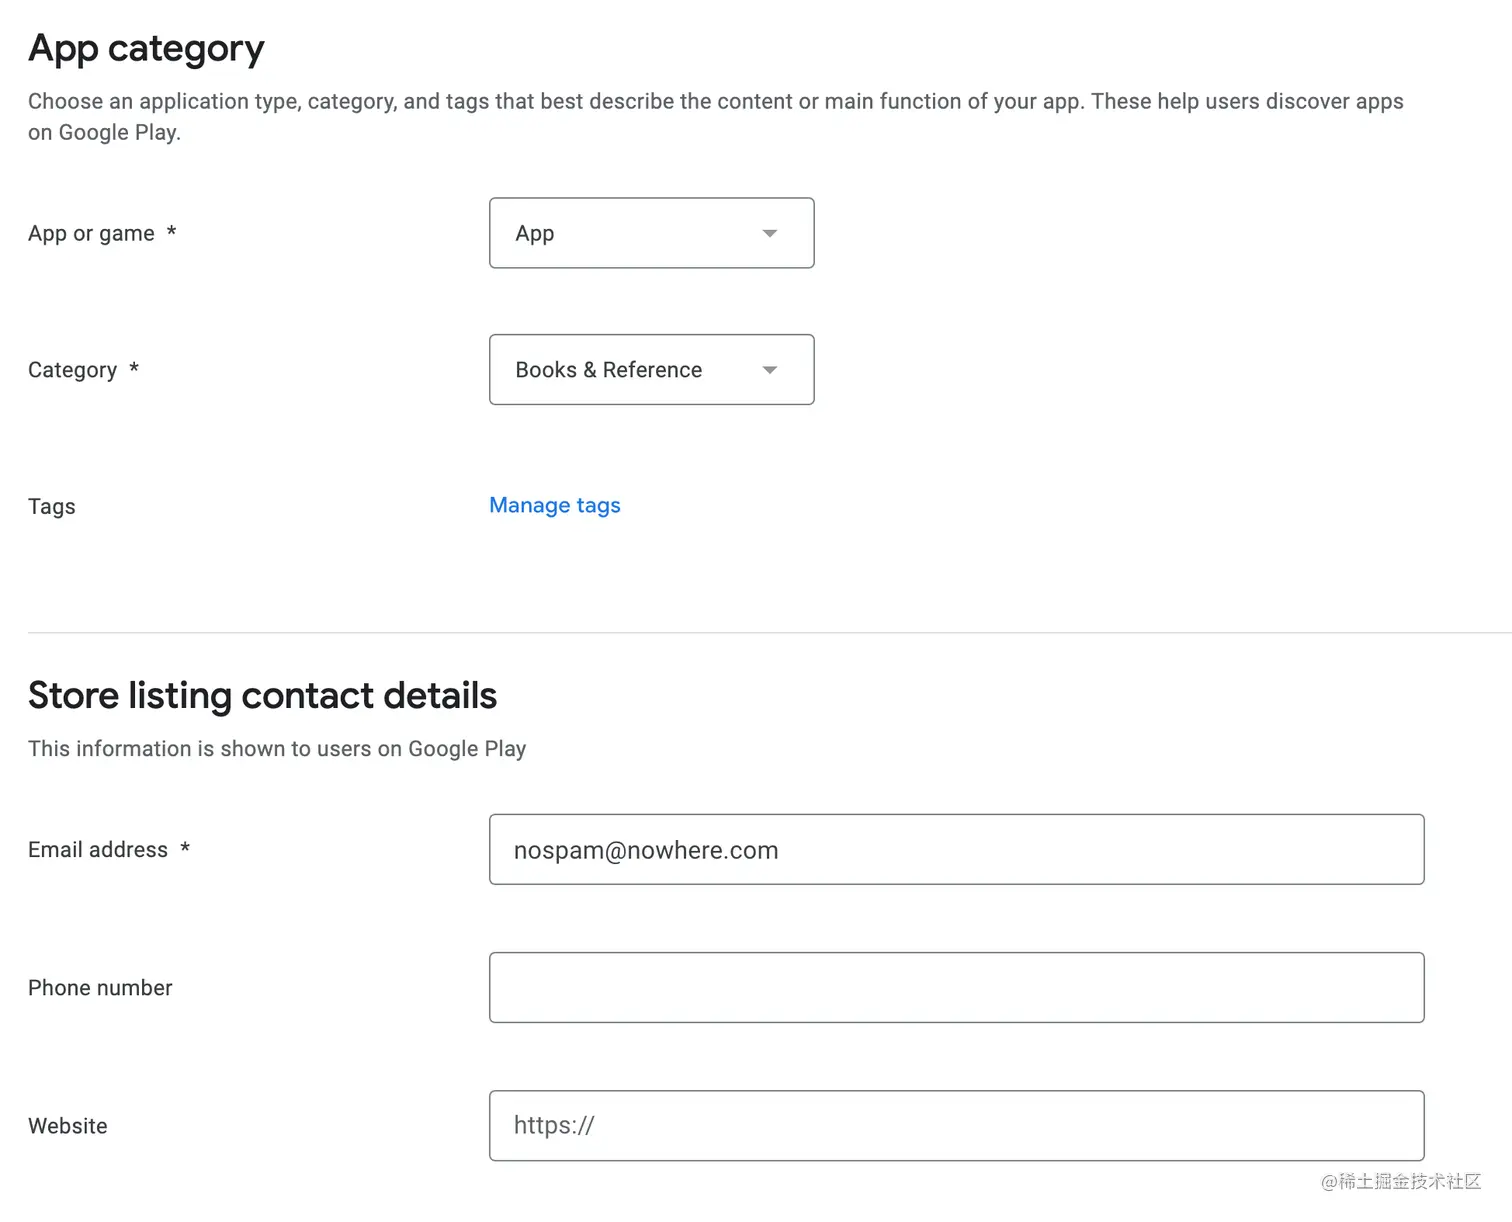Click the 'Store listing contact details' heading

[x=262, y=695]
